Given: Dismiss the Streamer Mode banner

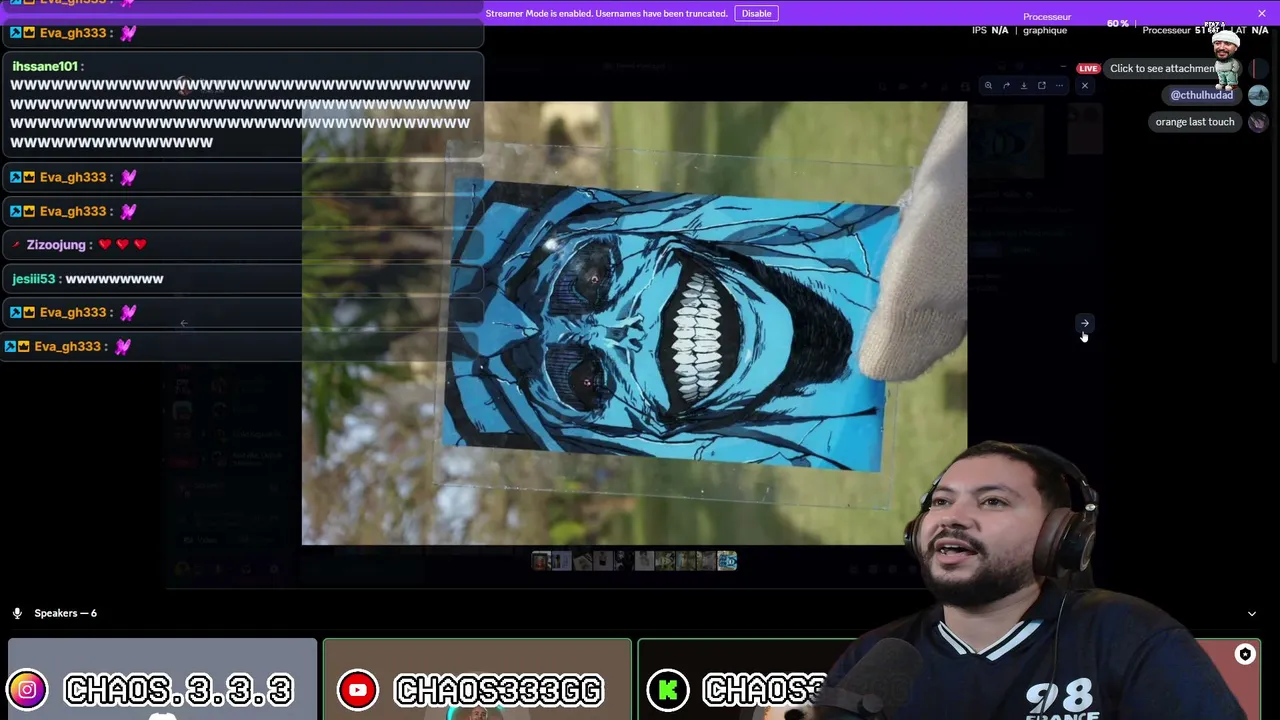Looking at the screenshot, I should coord(1262,13).
